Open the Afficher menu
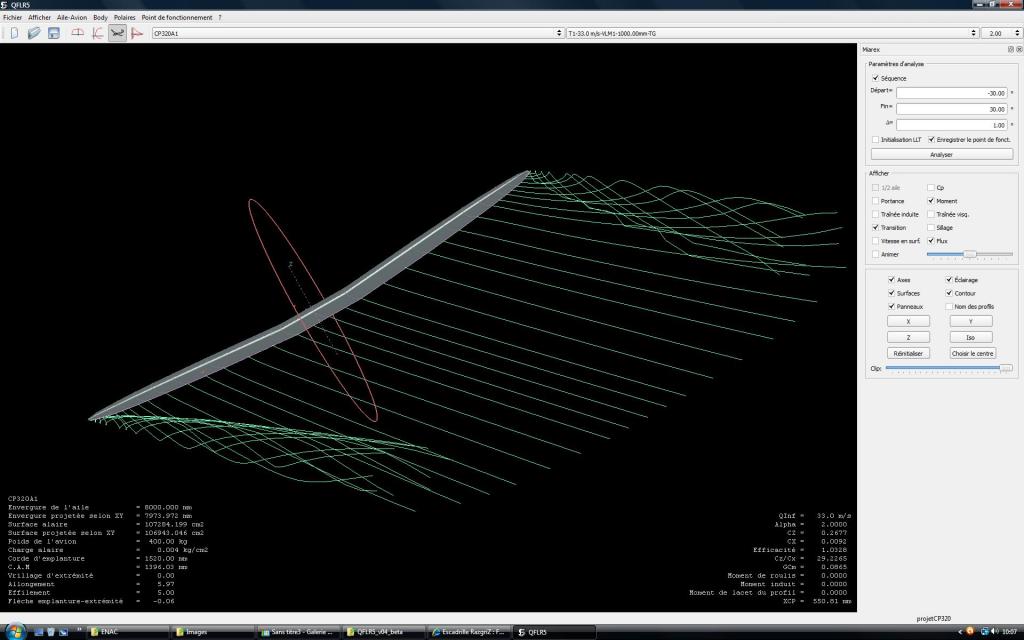 (x=39, y=18)
